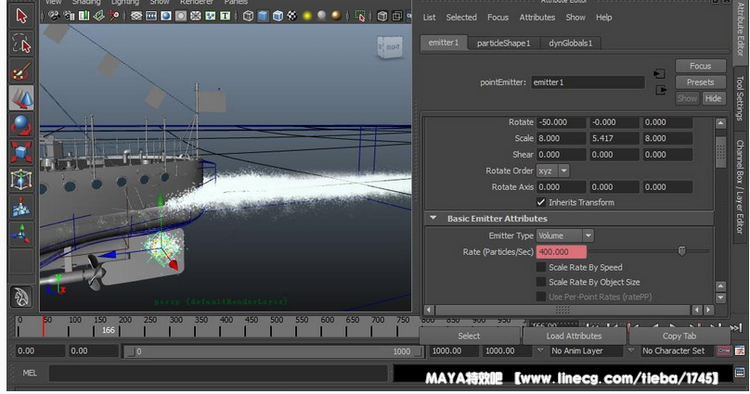Switch to the Rotate tool
Viewport: 750px width, 394px height.
click(x=22, y=125)
